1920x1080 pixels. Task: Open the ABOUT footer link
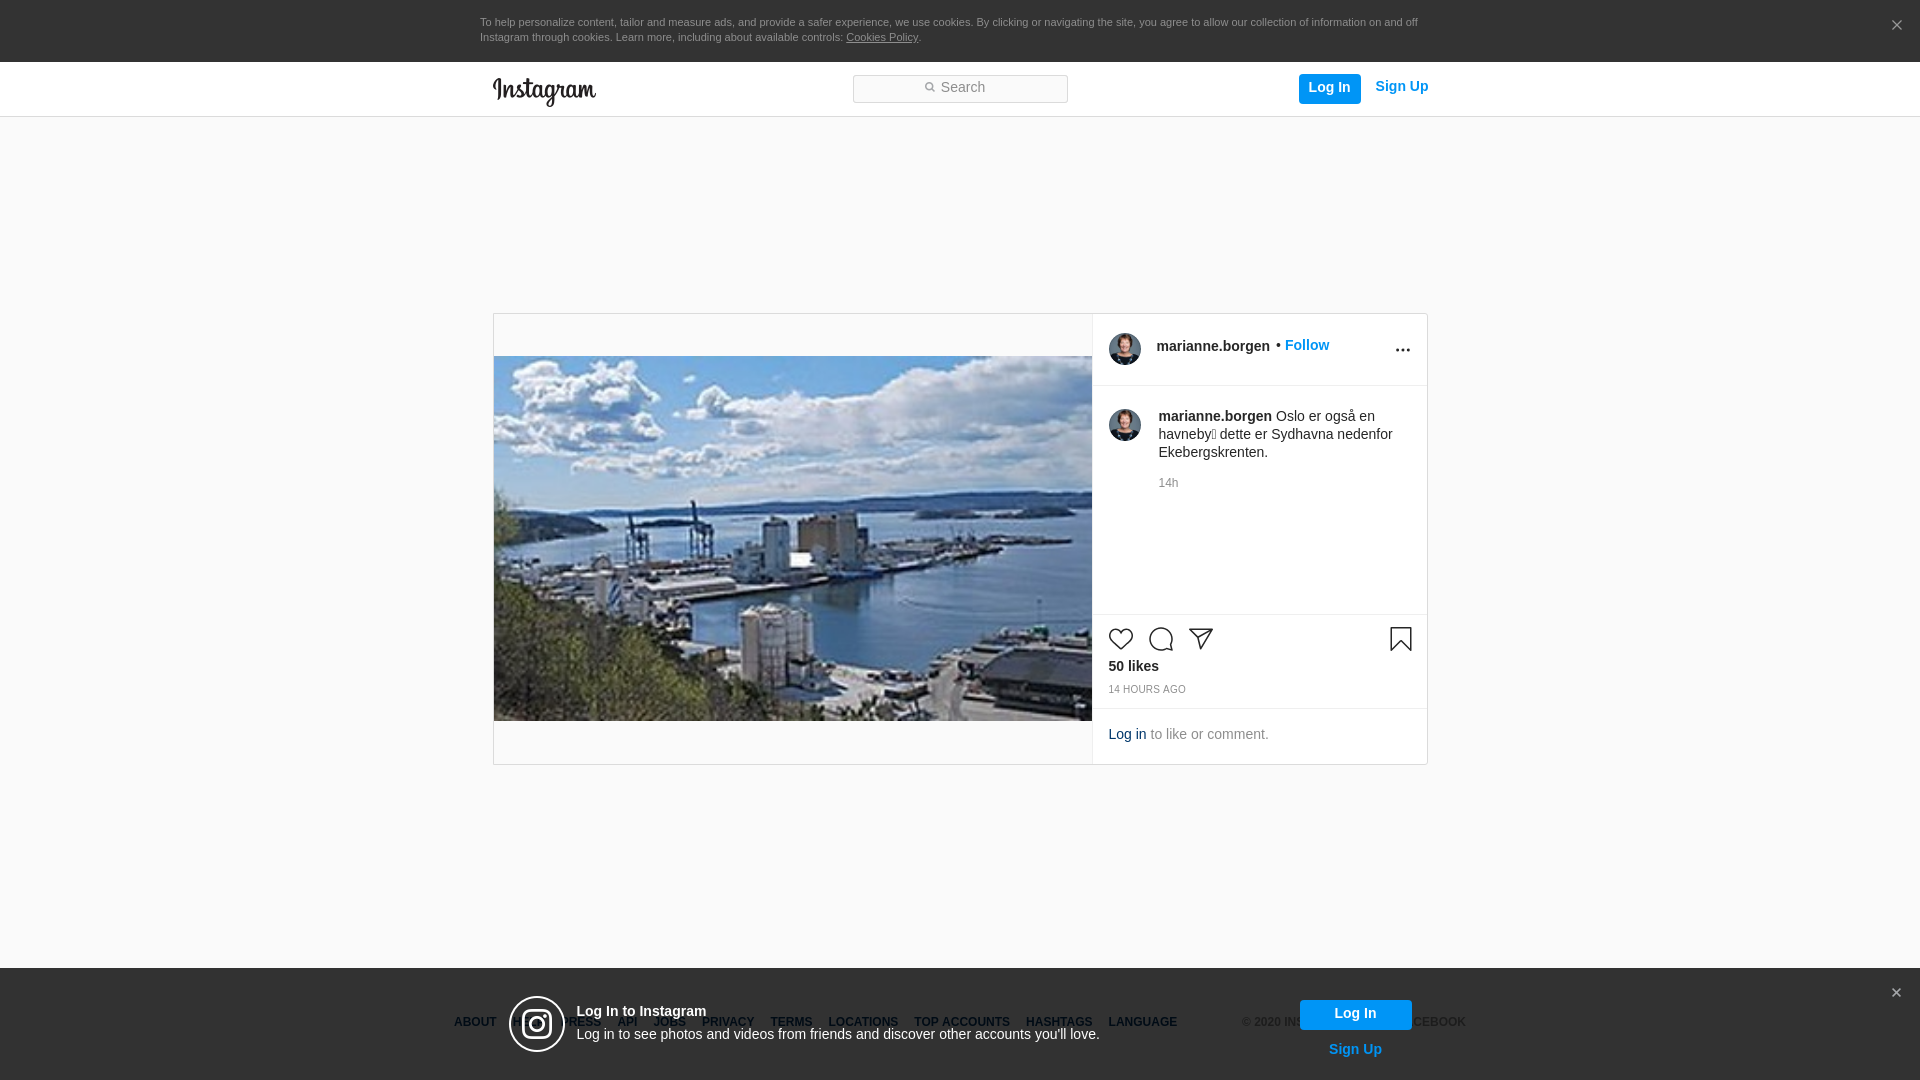coord(475,1022)
